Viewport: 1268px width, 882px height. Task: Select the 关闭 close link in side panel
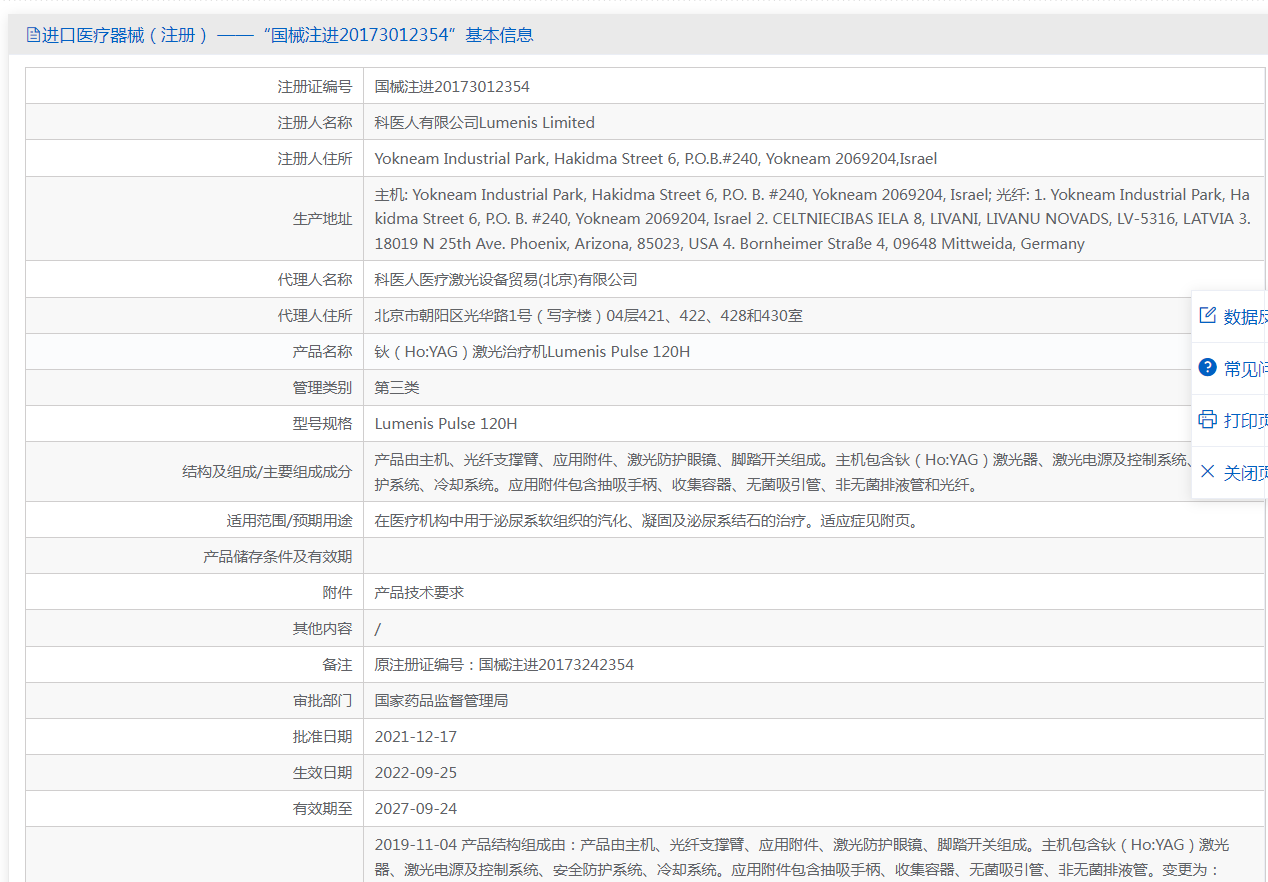1245,473
